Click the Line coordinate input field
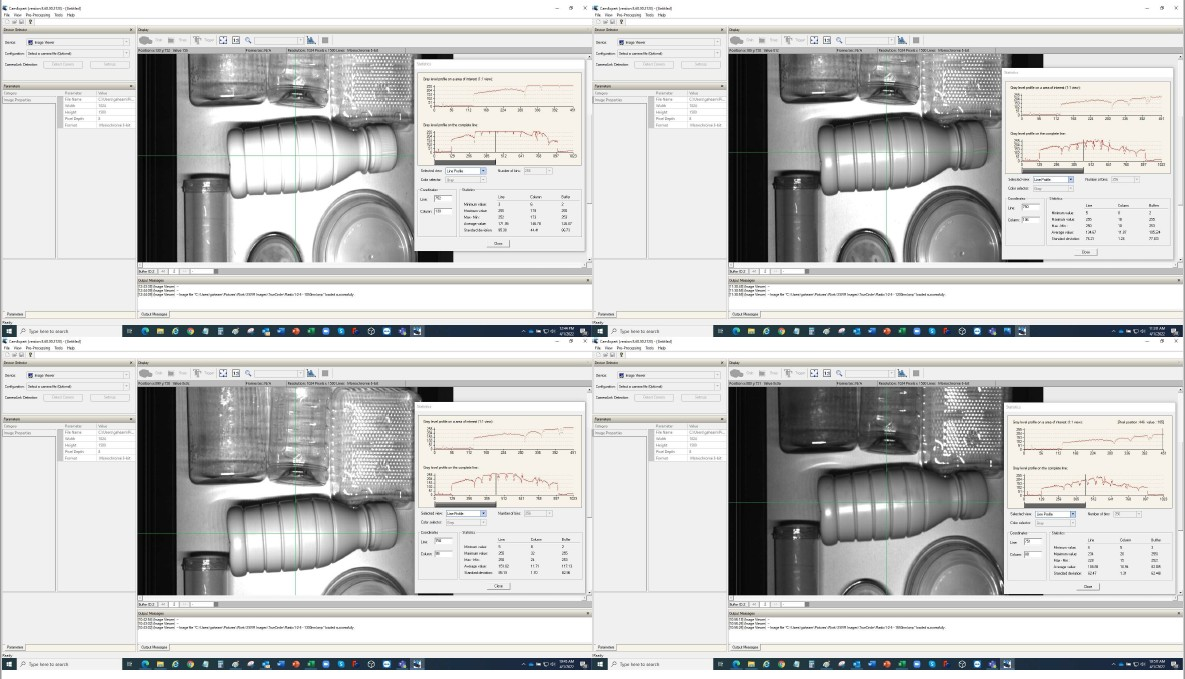This screenshot has width=1185, height=679. (x=443, y=198)
